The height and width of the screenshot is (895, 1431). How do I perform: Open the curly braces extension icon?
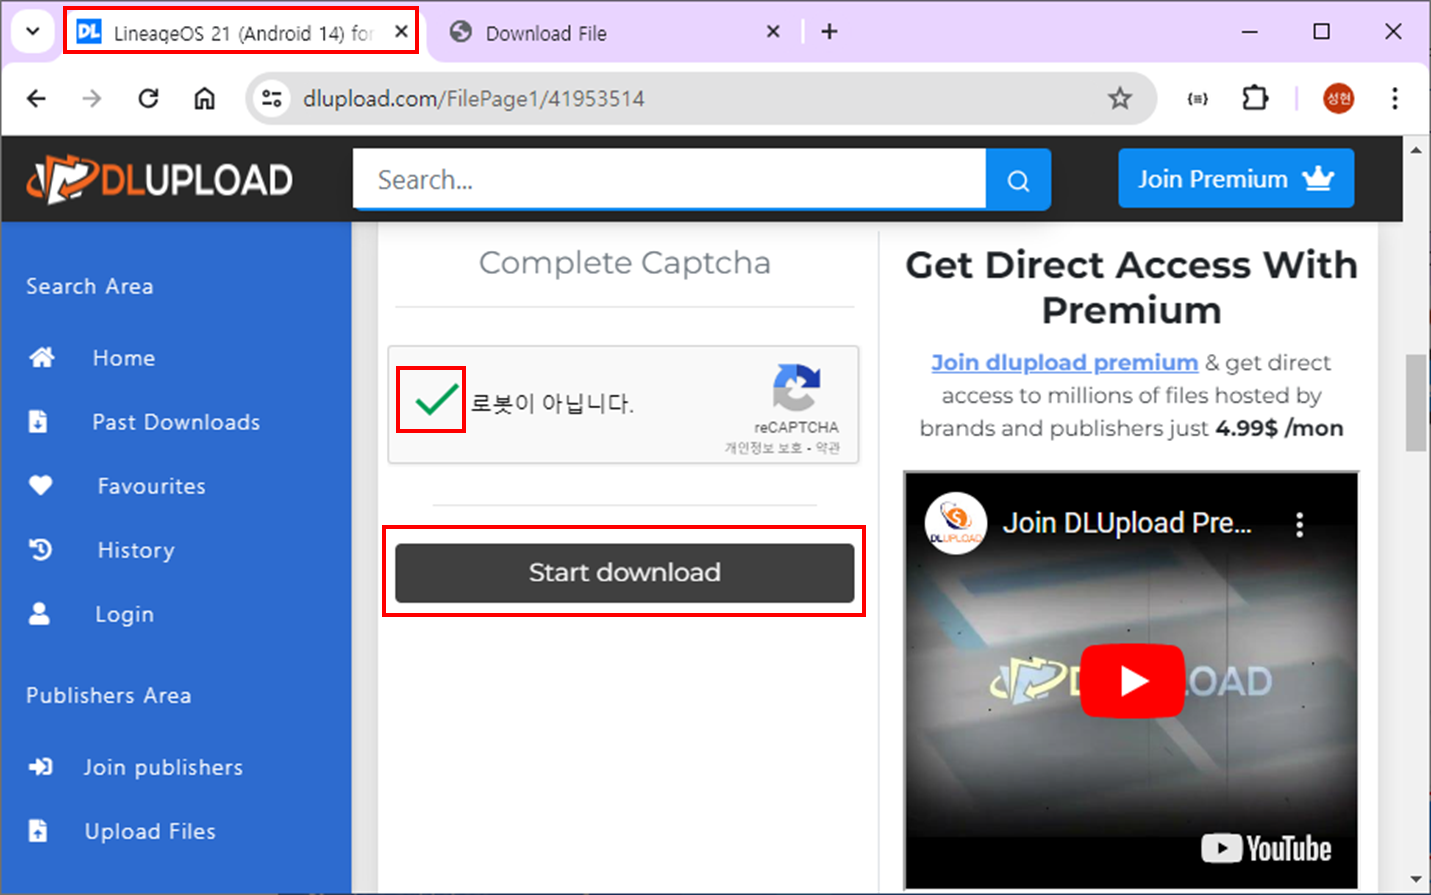pos(1197,98)
